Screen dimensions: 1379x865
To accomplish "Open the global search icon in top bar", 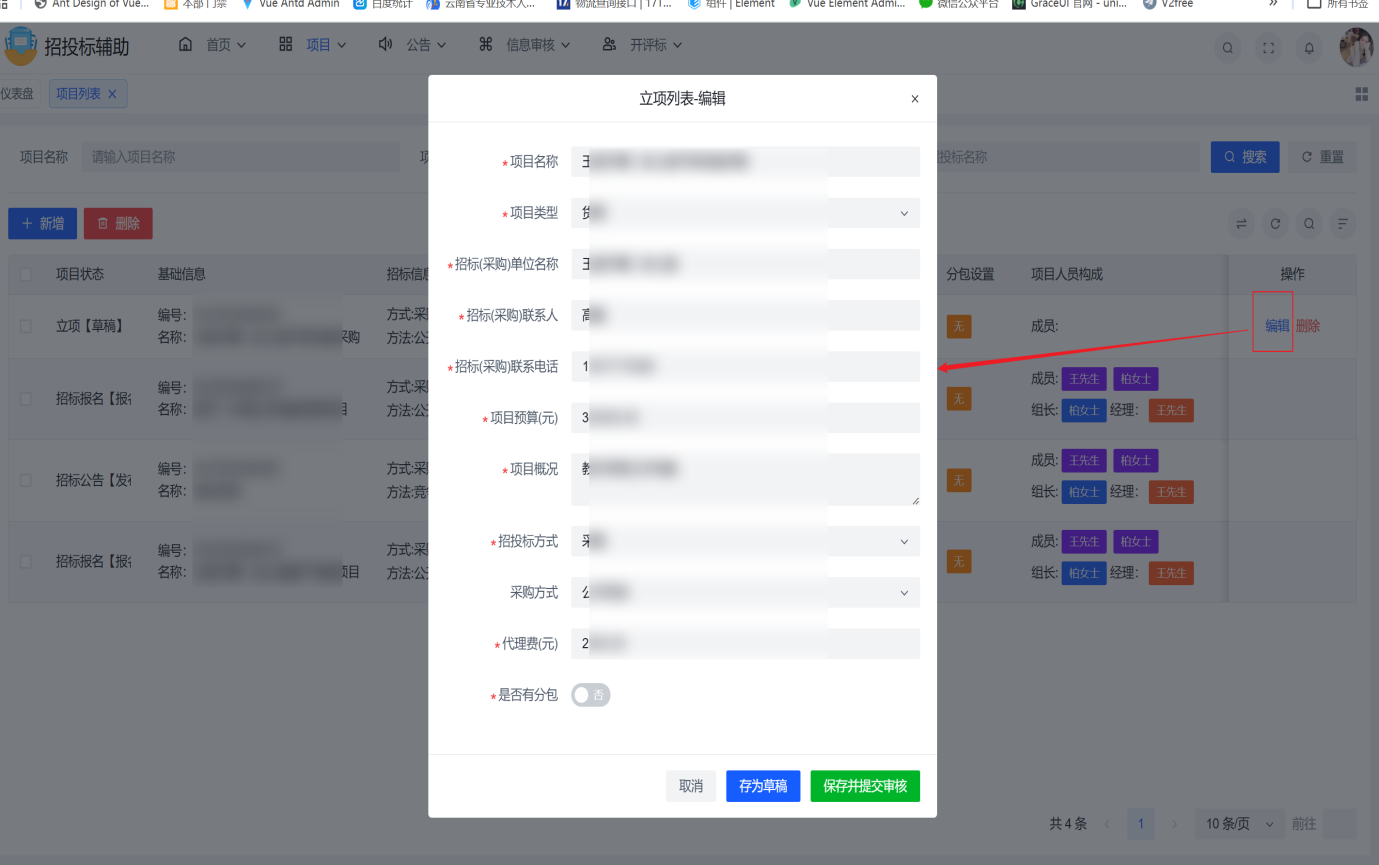I will point(1227,47).
